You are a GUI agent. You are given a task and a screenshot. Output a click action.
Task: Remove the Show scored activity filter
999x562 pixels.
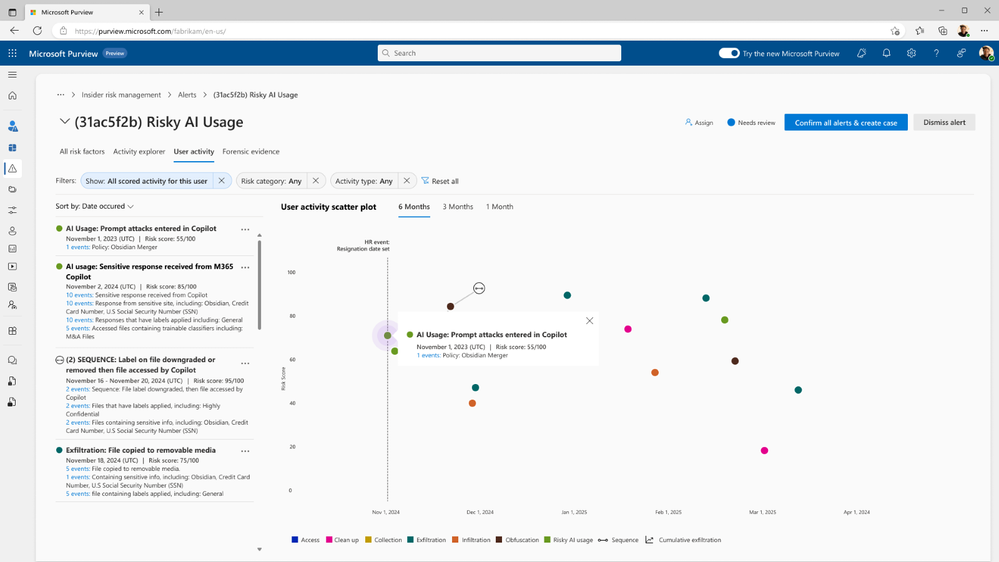coord(222,181)
